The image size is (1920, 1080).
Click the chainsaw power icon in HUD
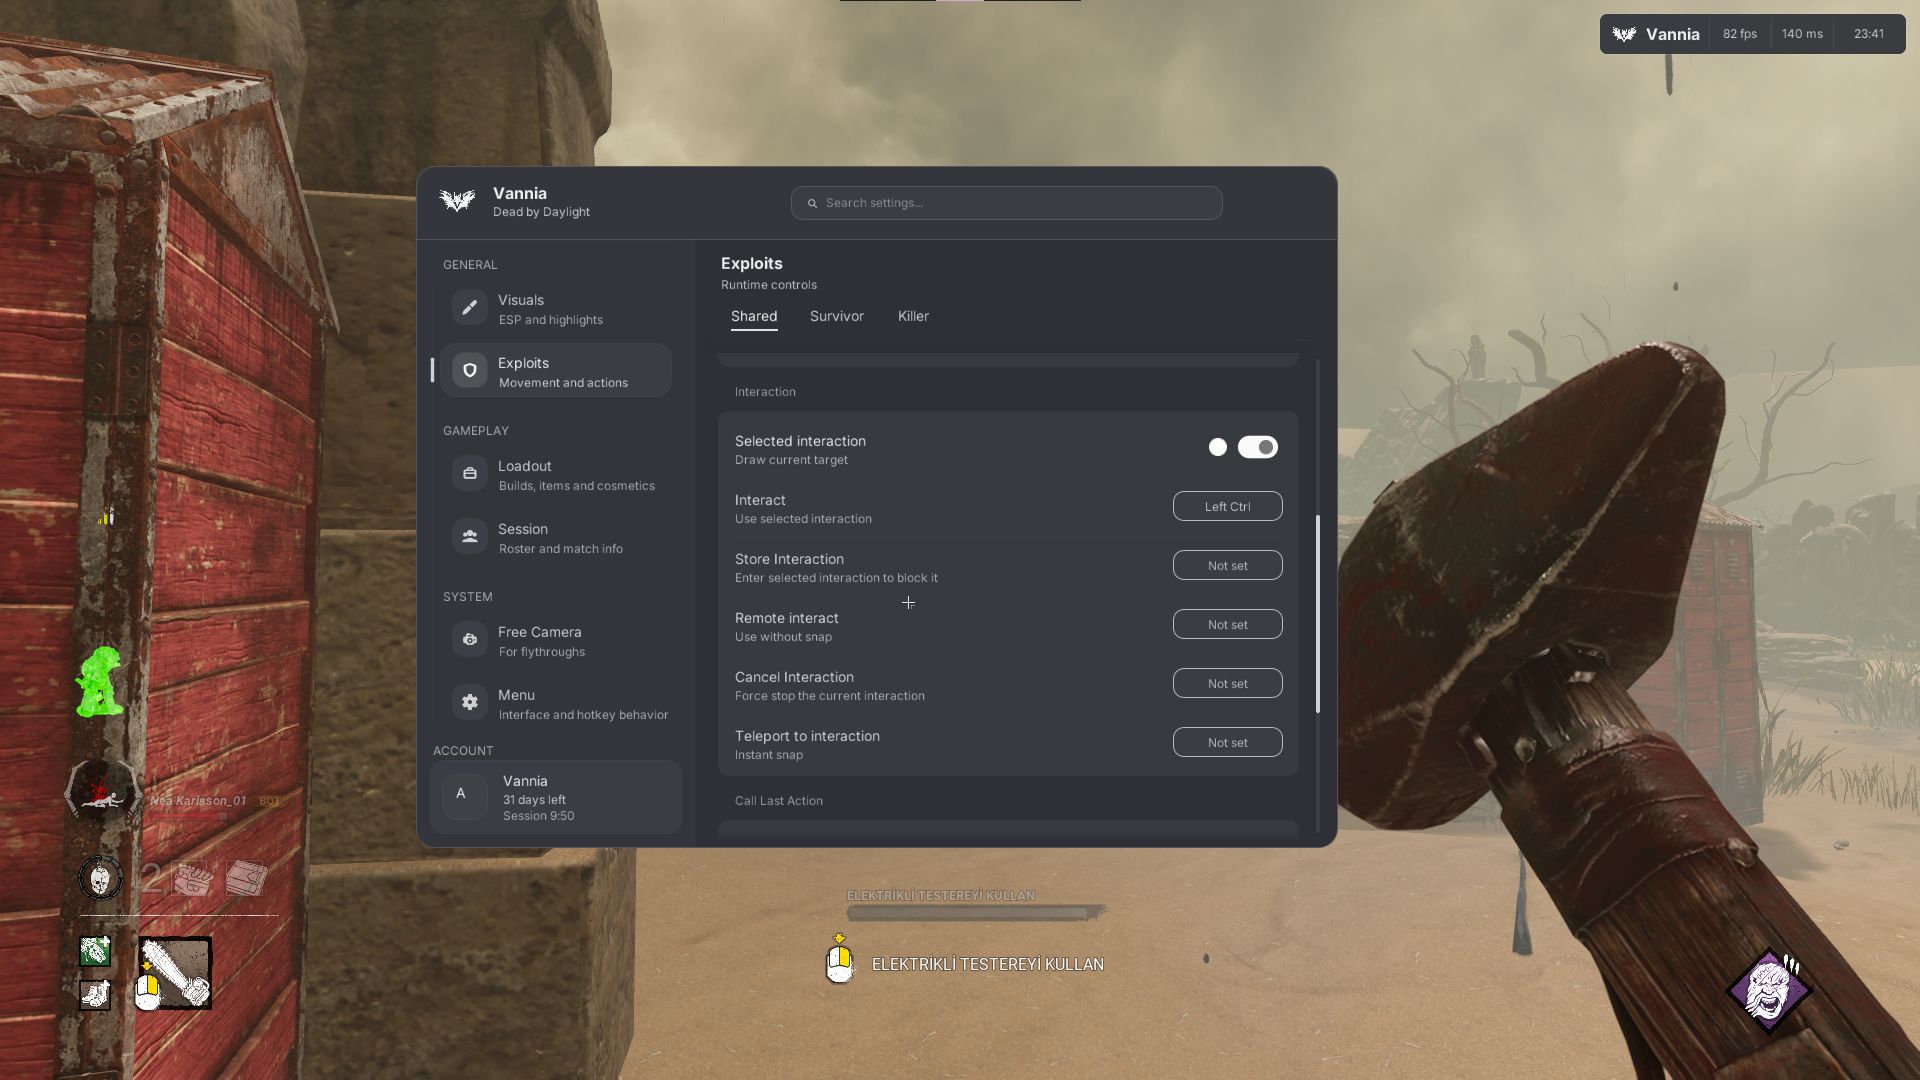pyautogui.click(x=175, y=973)
